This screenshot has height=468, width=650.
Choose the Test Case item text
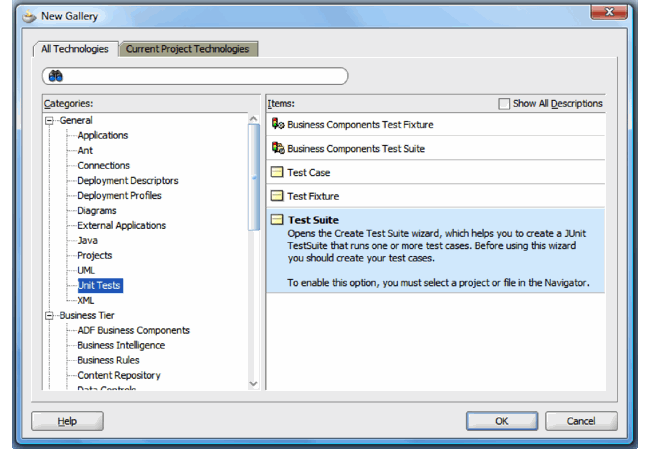click(309, 172)
